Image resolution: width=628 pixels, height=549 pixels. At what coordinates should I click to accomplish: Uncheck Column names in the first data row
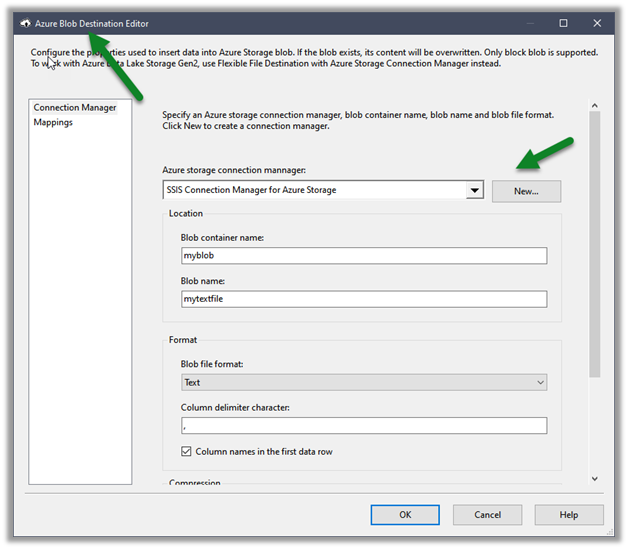click(x=187, y=452)
